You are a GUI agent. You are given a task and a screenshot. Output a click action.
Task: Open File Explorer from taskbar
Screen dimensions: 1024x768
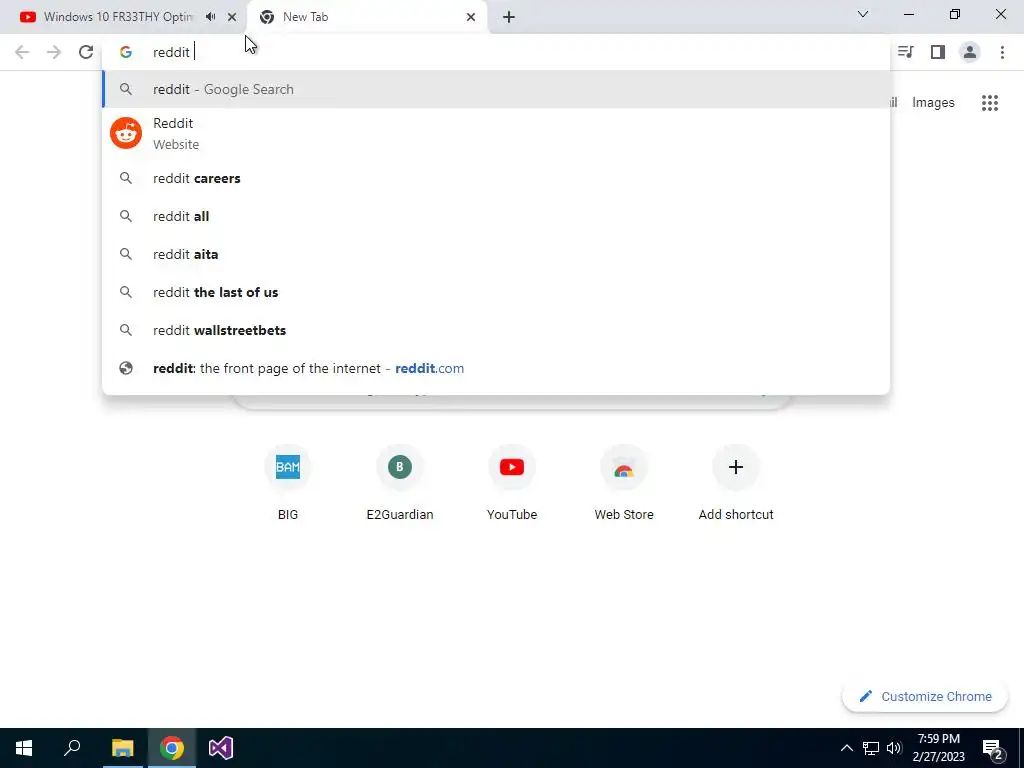(x=122, y=748)
